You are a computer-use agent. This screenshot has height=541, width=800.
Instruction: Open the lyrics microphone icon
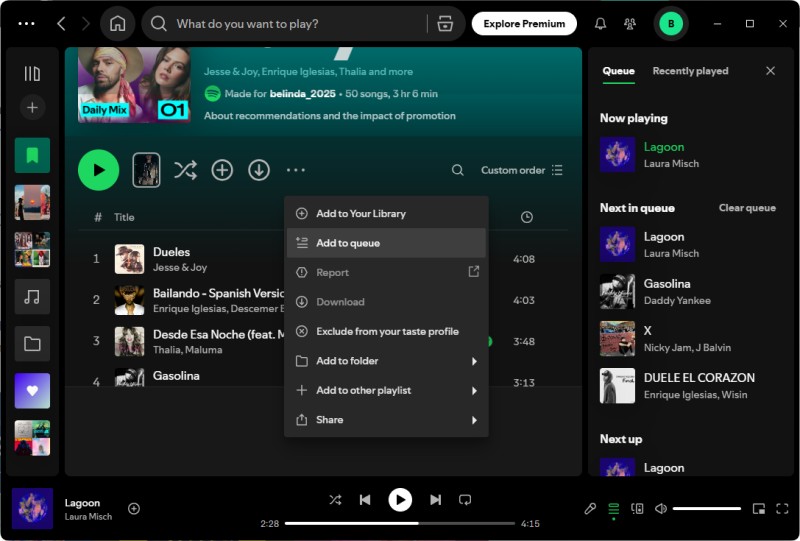point(590,508)
